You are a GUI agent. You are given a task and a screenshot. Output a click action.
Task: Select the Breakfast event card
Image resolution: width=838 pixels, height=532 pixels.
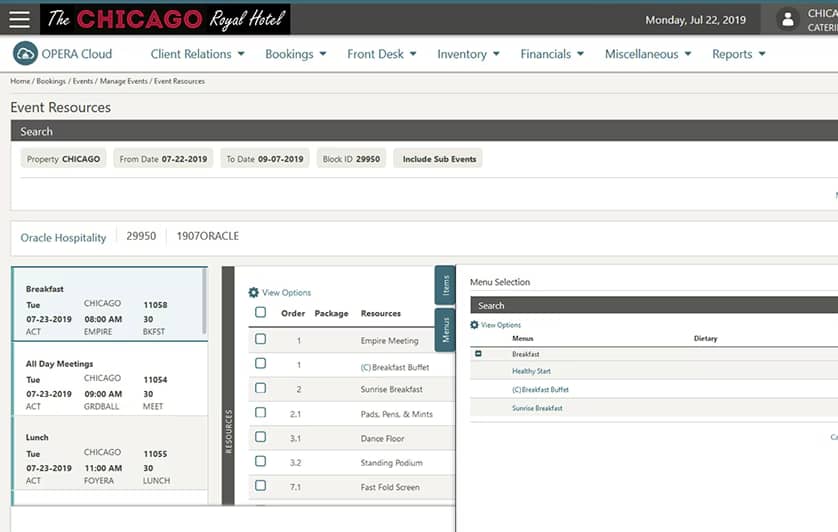pyautogui.click(x=108, y=304)
